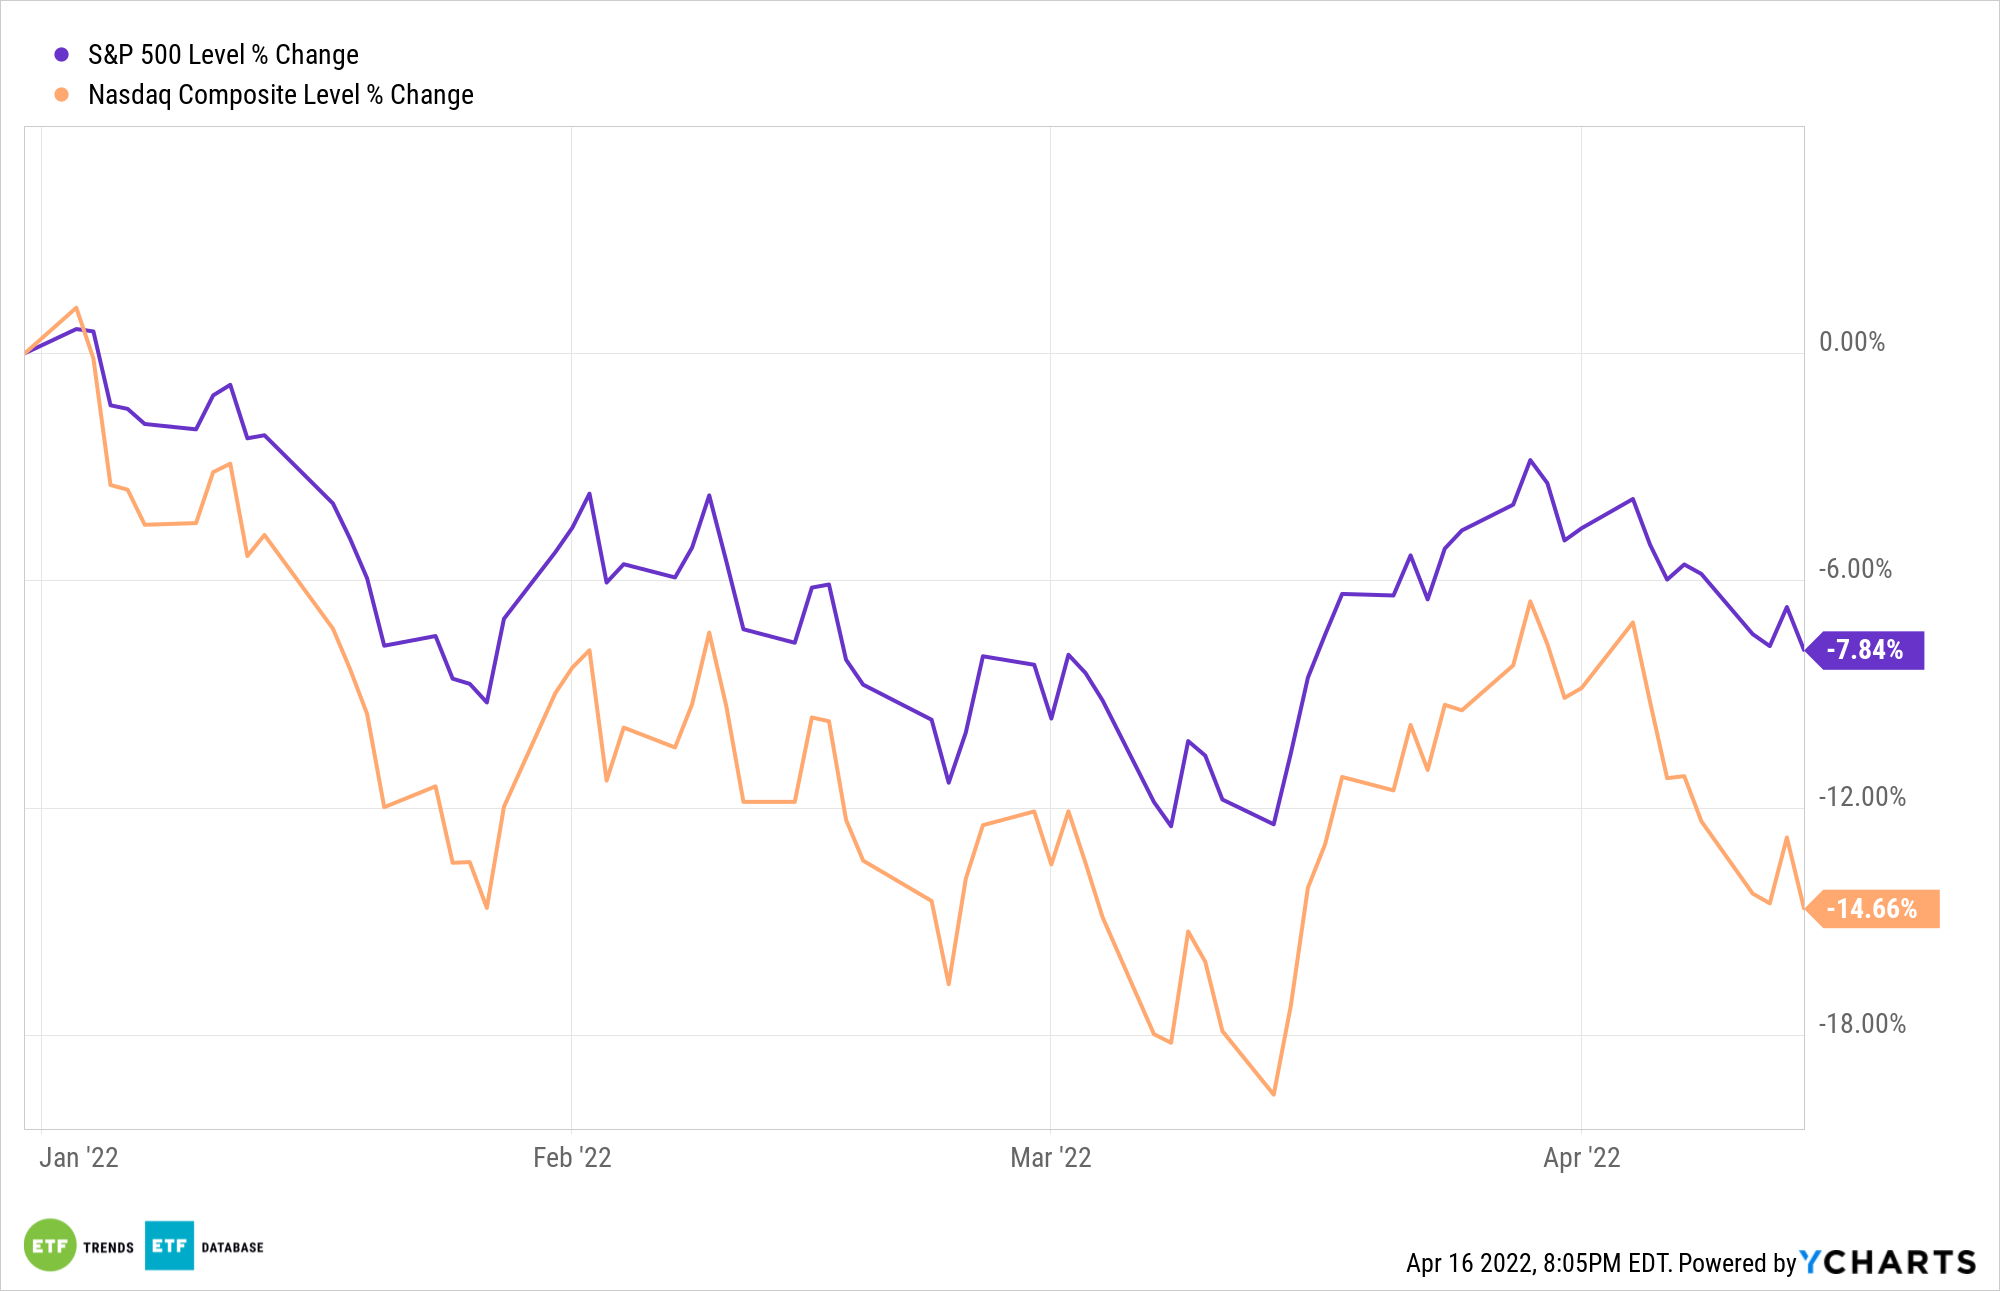
Task: Click the Nasdaq Composite Level % Change label
Action: [x=281, y=95]
